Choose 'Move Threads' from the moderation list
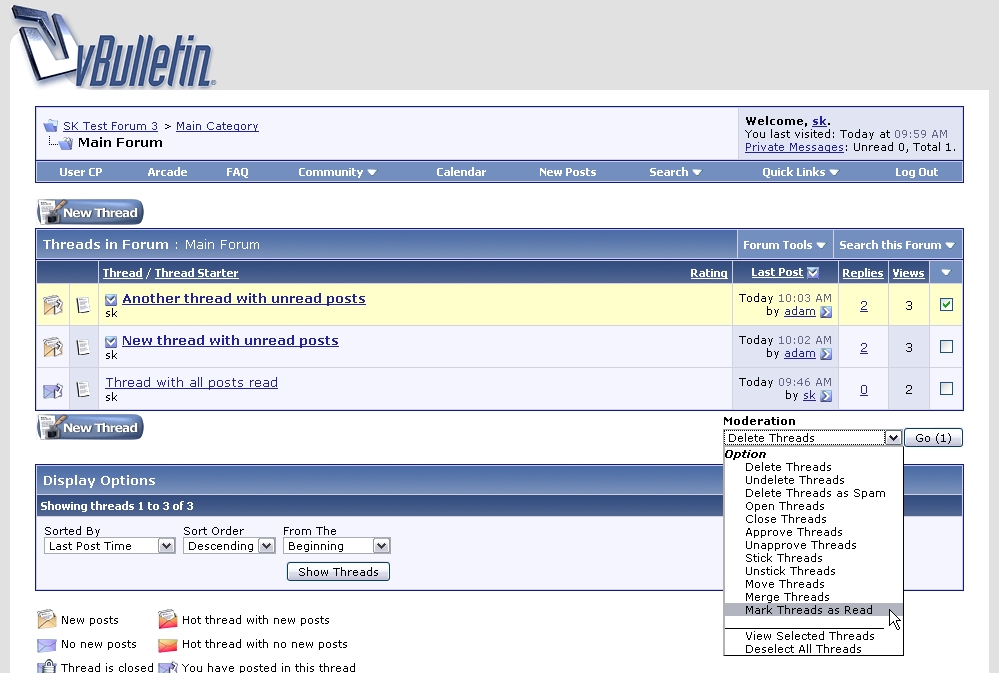 tap(784, 584)
